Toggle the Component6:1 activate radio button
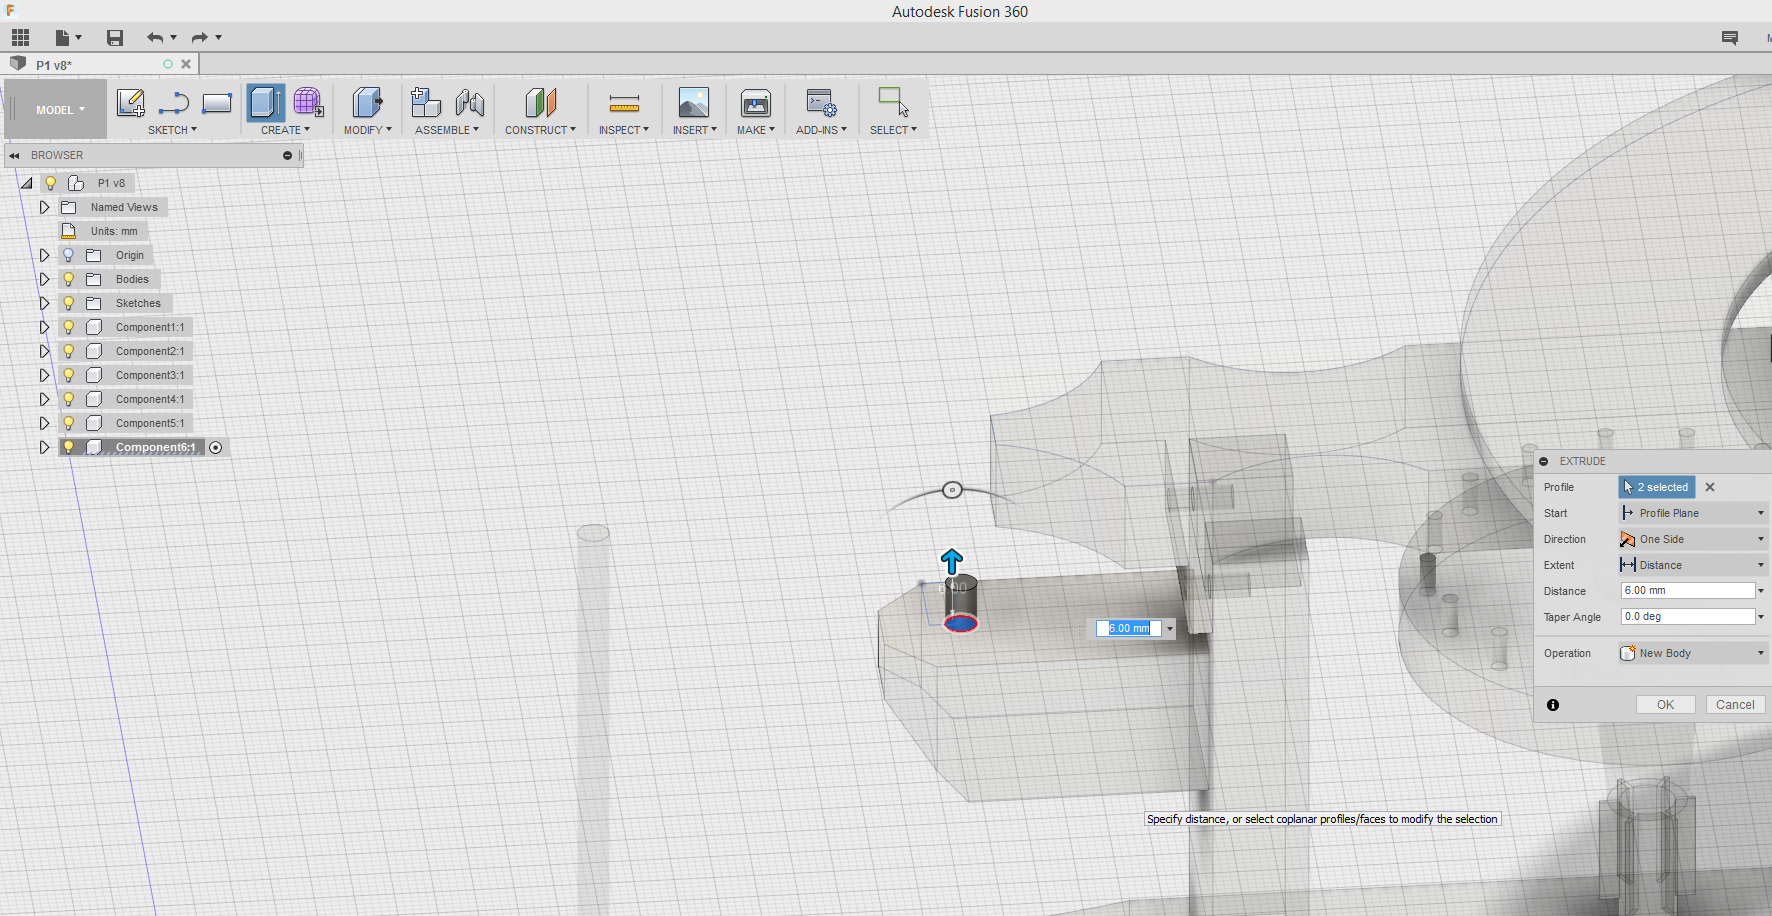The height and width of the screenshot is (916, 1772). [215, 447]
